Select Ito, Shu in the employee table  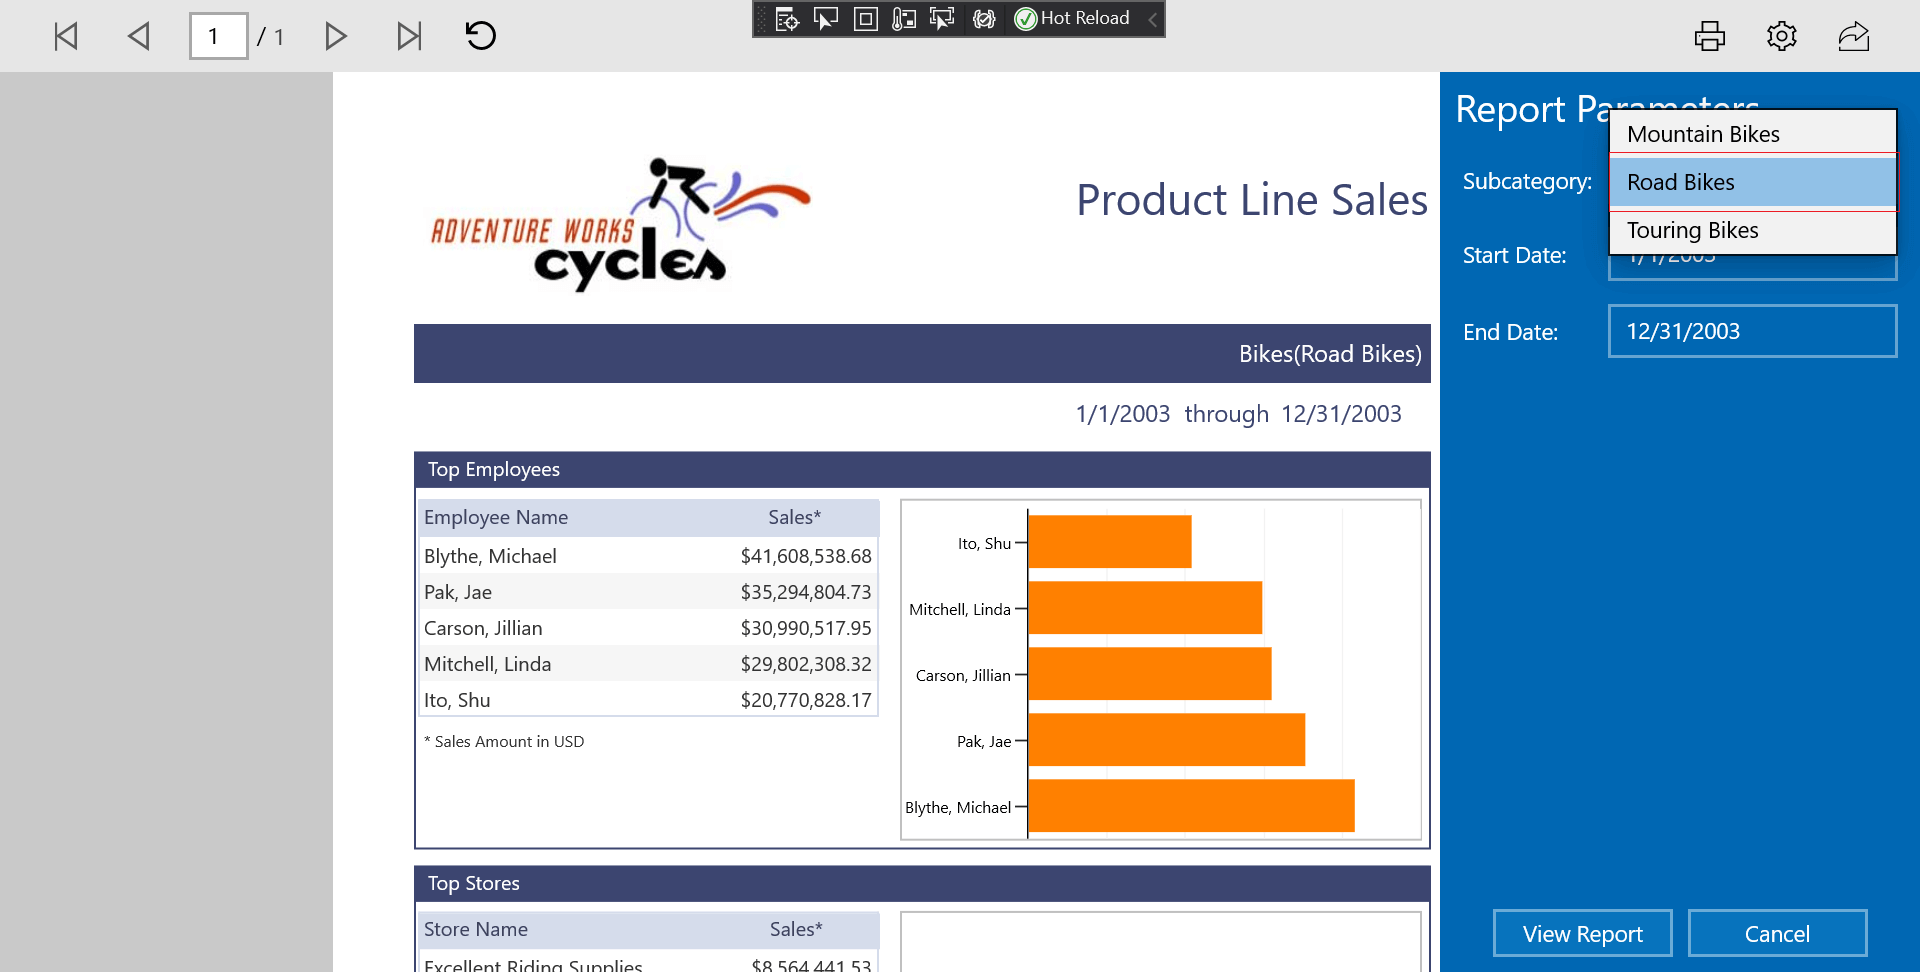pos(457,700)
